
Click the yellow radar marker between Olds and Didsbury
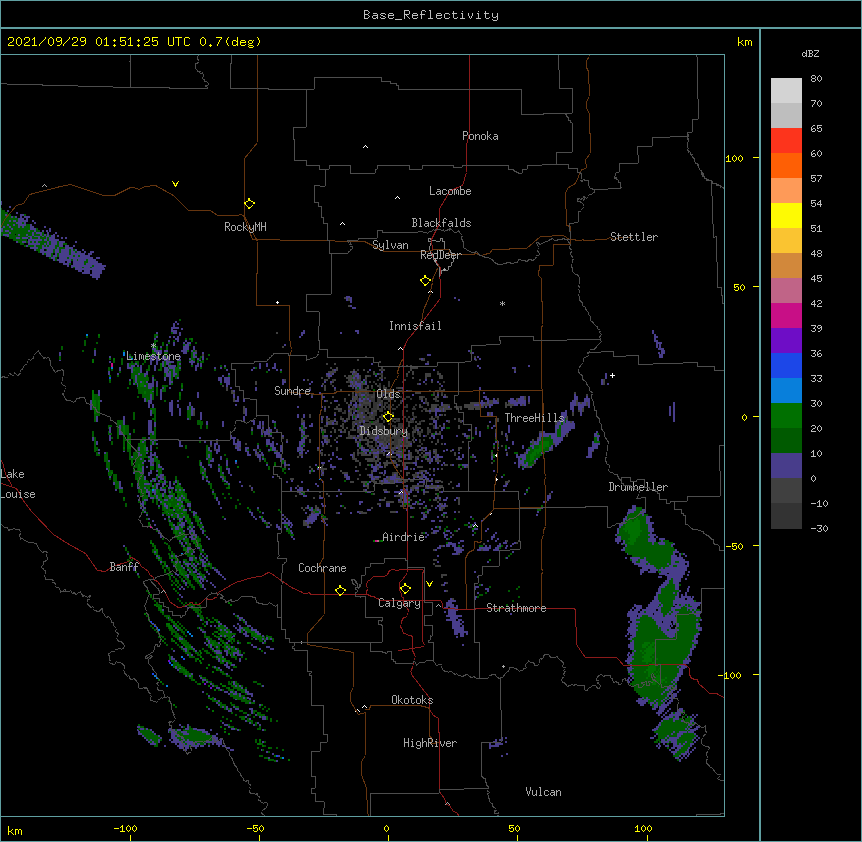point(388,416)
